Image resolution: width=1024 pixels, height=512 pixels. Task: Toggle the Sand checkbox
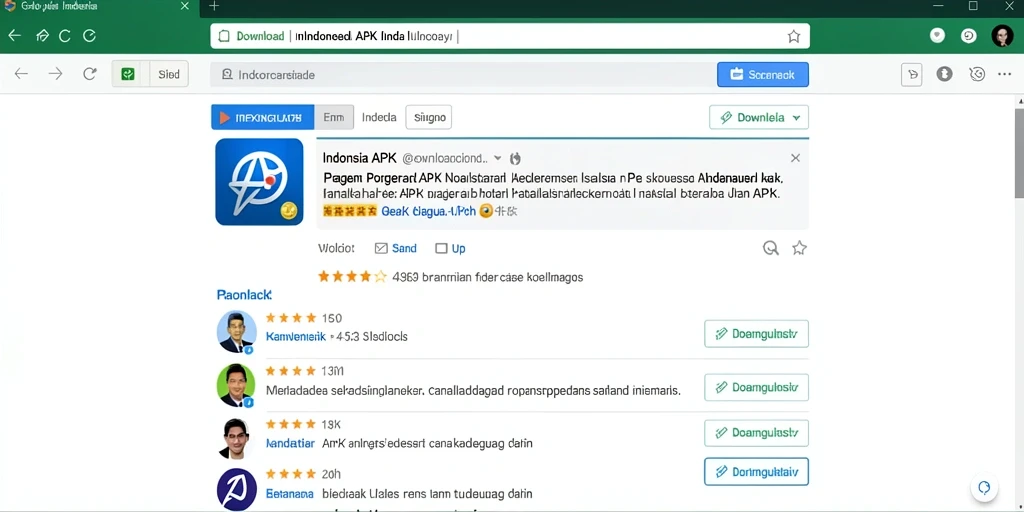click(381, 248)
